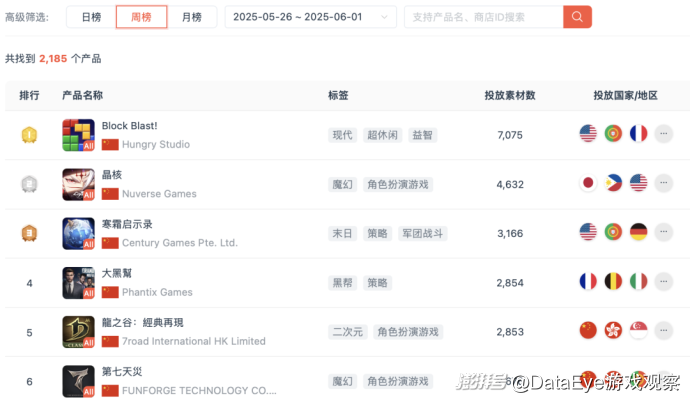690x403 pixels.
Task: Switch to 日榜 daily ranking tab
Action: coord(91,17)
